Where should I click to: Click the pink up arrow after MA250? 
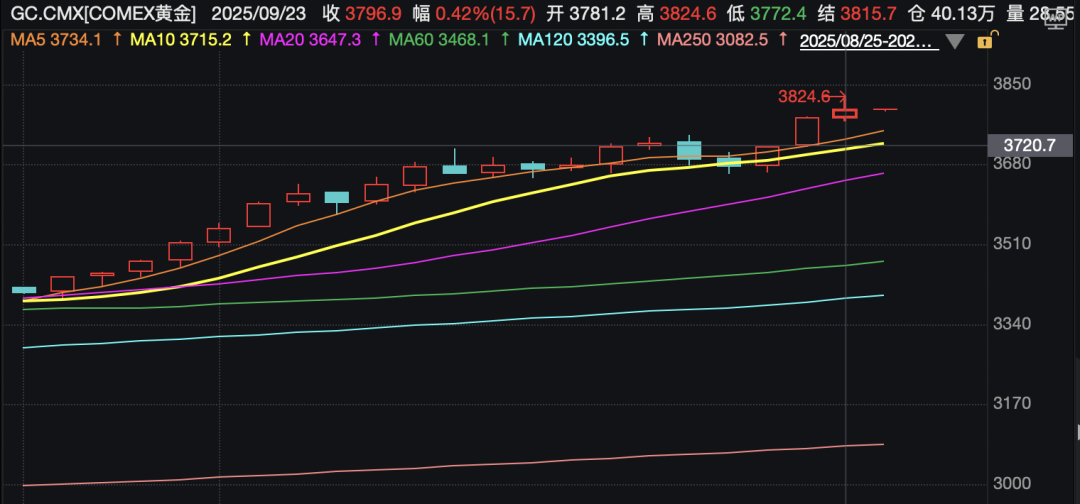[782, 41]
